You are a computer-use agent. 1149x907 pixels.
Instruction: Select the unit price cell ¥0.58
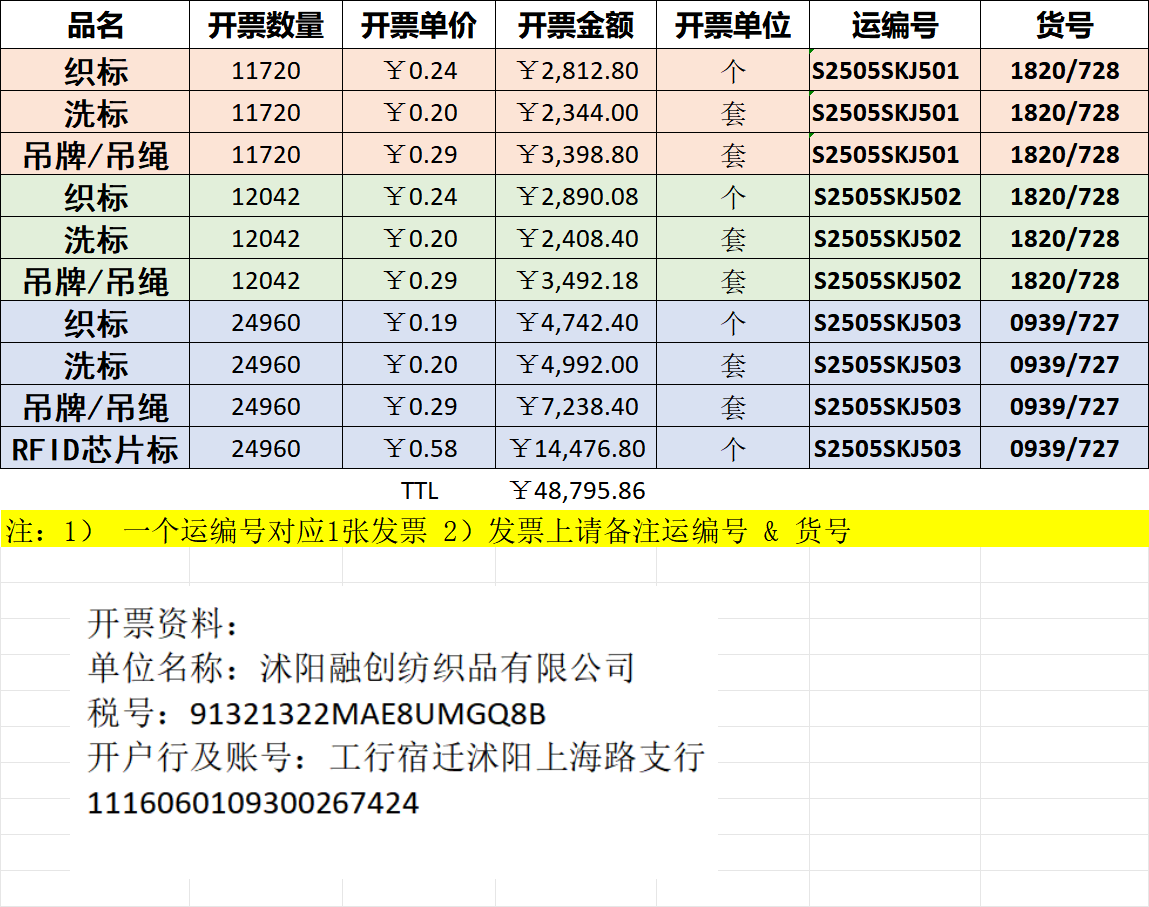pyautogui.click(x=420, y=449)
